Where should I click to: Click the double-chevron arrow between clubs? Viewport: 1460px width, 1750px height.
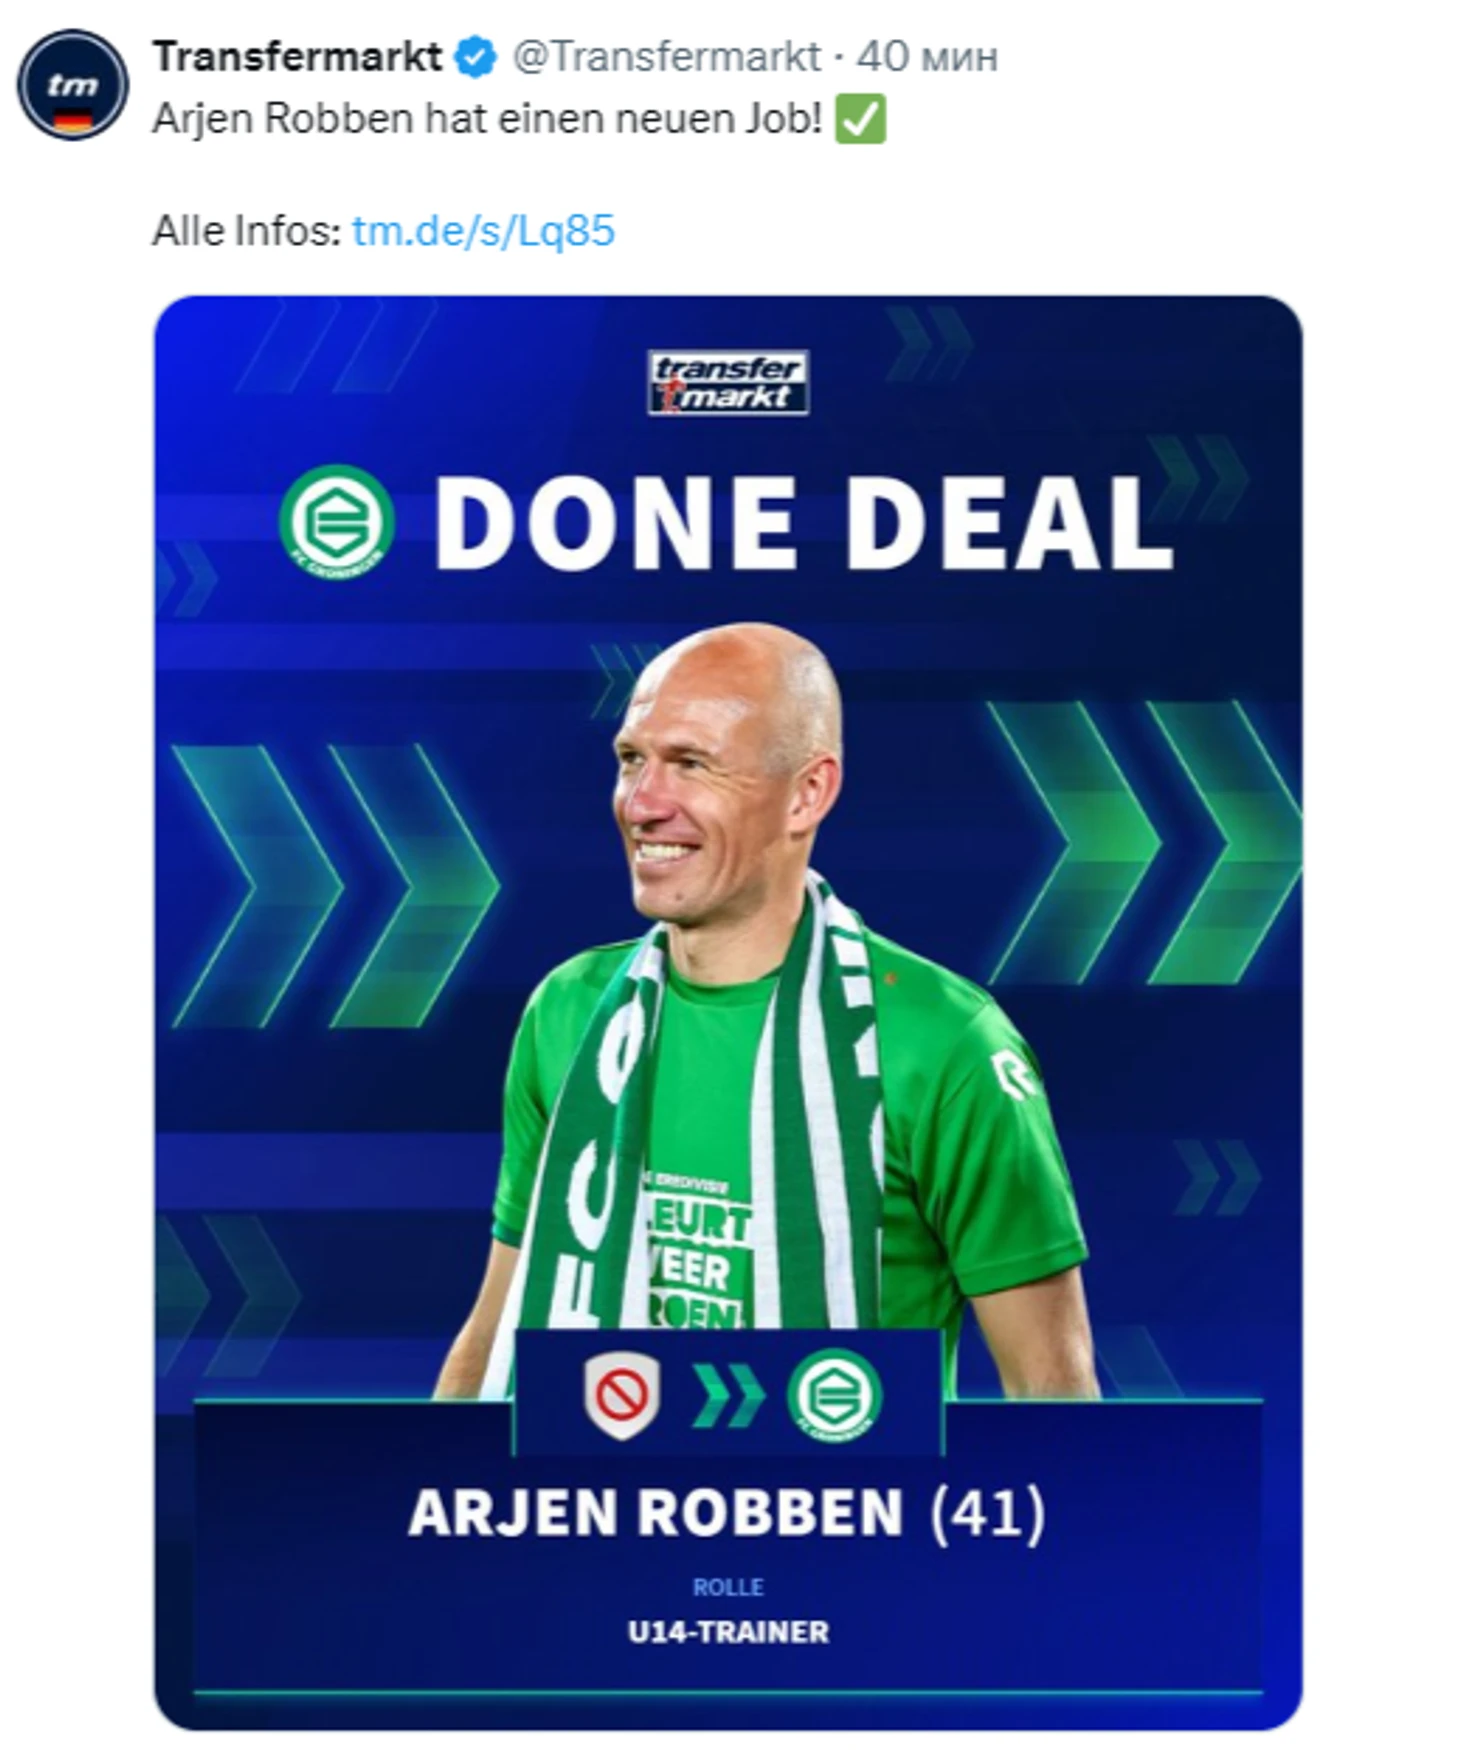click(x=728, y=1395)
